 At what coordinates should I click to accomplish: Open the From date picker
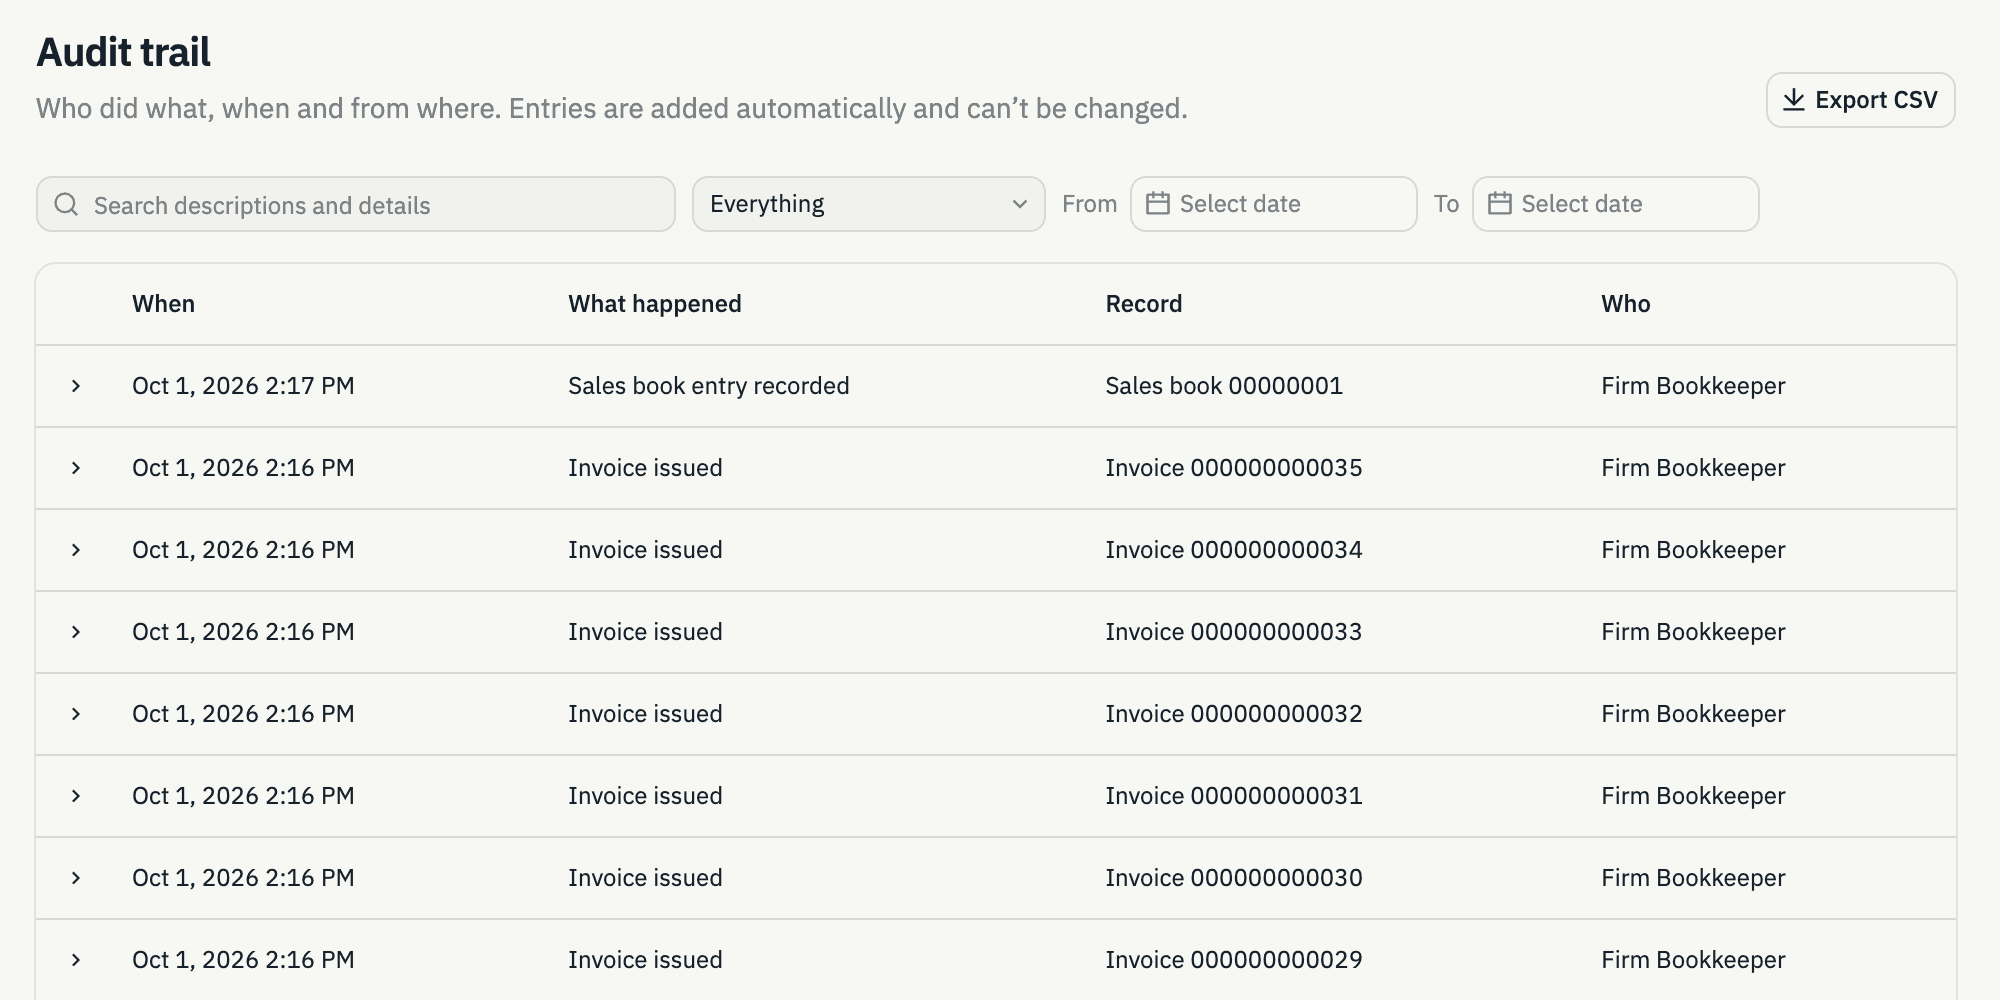[x=1273, y=204]
